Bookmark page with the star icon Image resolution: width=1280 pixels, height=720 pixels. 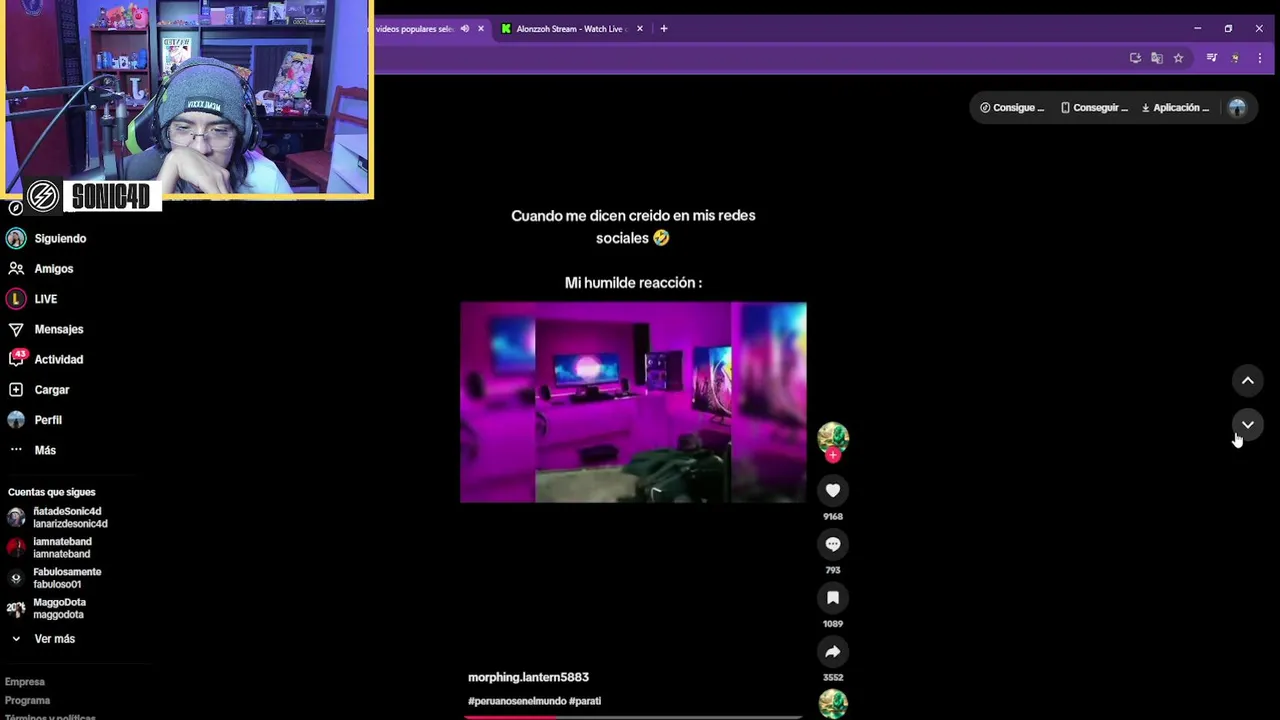click(1178, 58)
